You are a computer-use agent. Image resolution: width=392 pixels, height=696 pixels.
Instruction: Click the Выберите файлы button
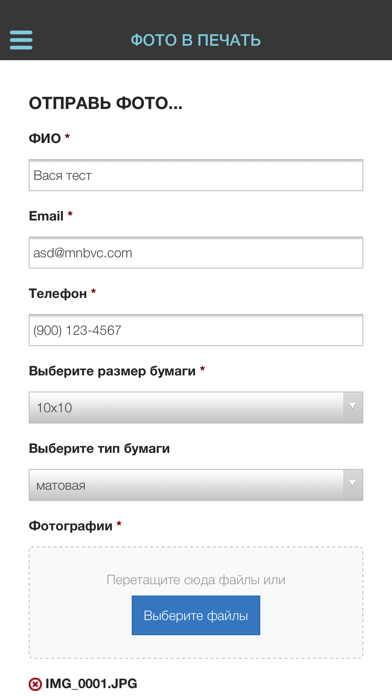tap(196, 616)
